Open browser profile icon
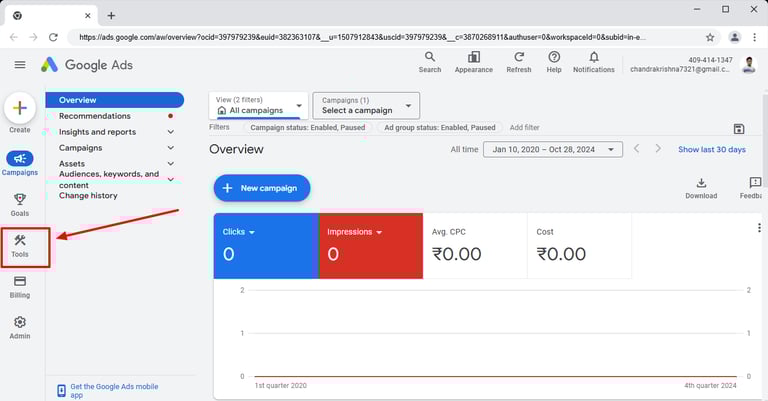Viewport: 768px width, 401px height. coord(734,37)
